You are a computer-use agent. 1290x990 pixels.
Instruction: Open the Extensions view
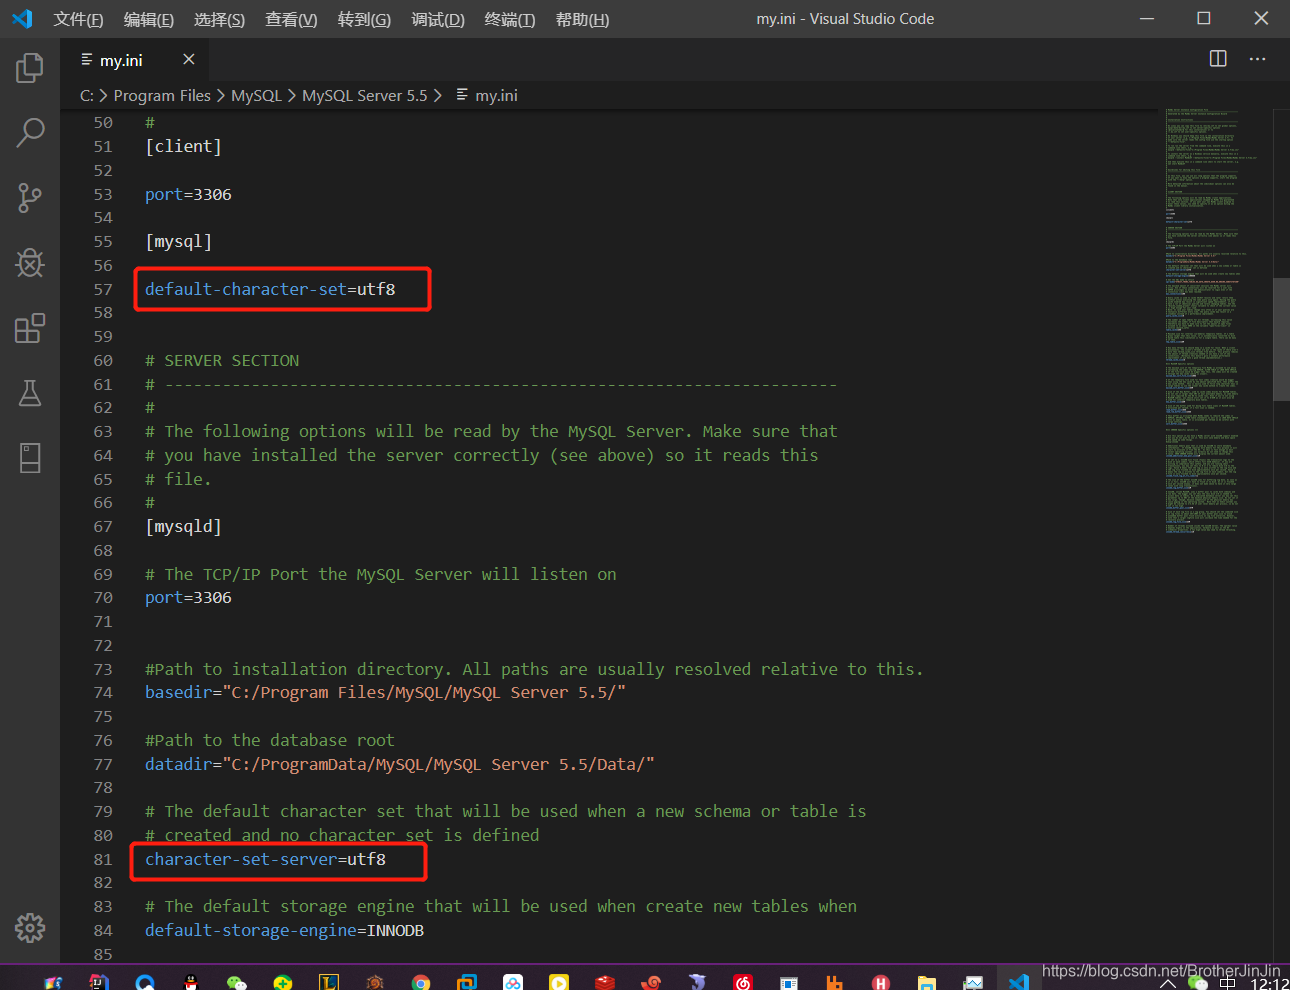point(30,328)
